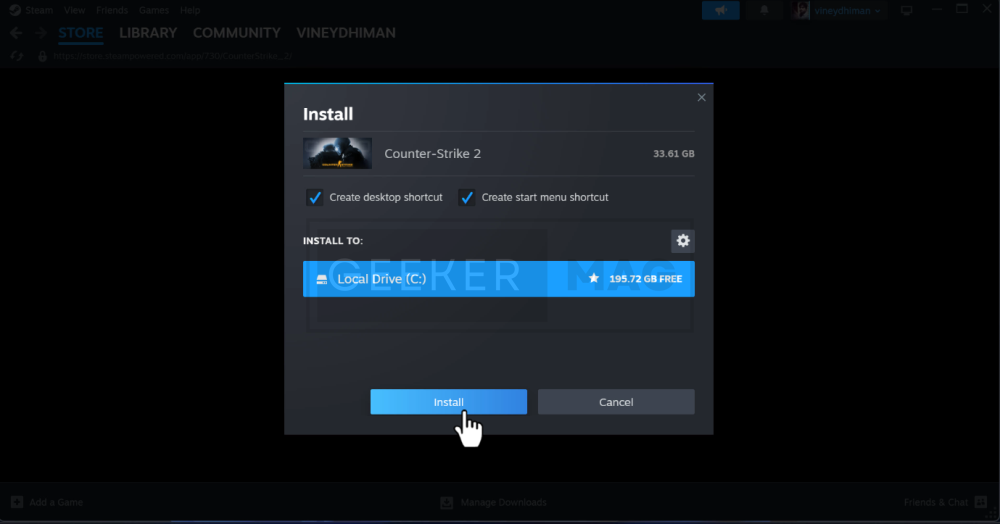The image size is (1000, 524).
Task: Open the Games menu
Action: (x=154, y=10)
